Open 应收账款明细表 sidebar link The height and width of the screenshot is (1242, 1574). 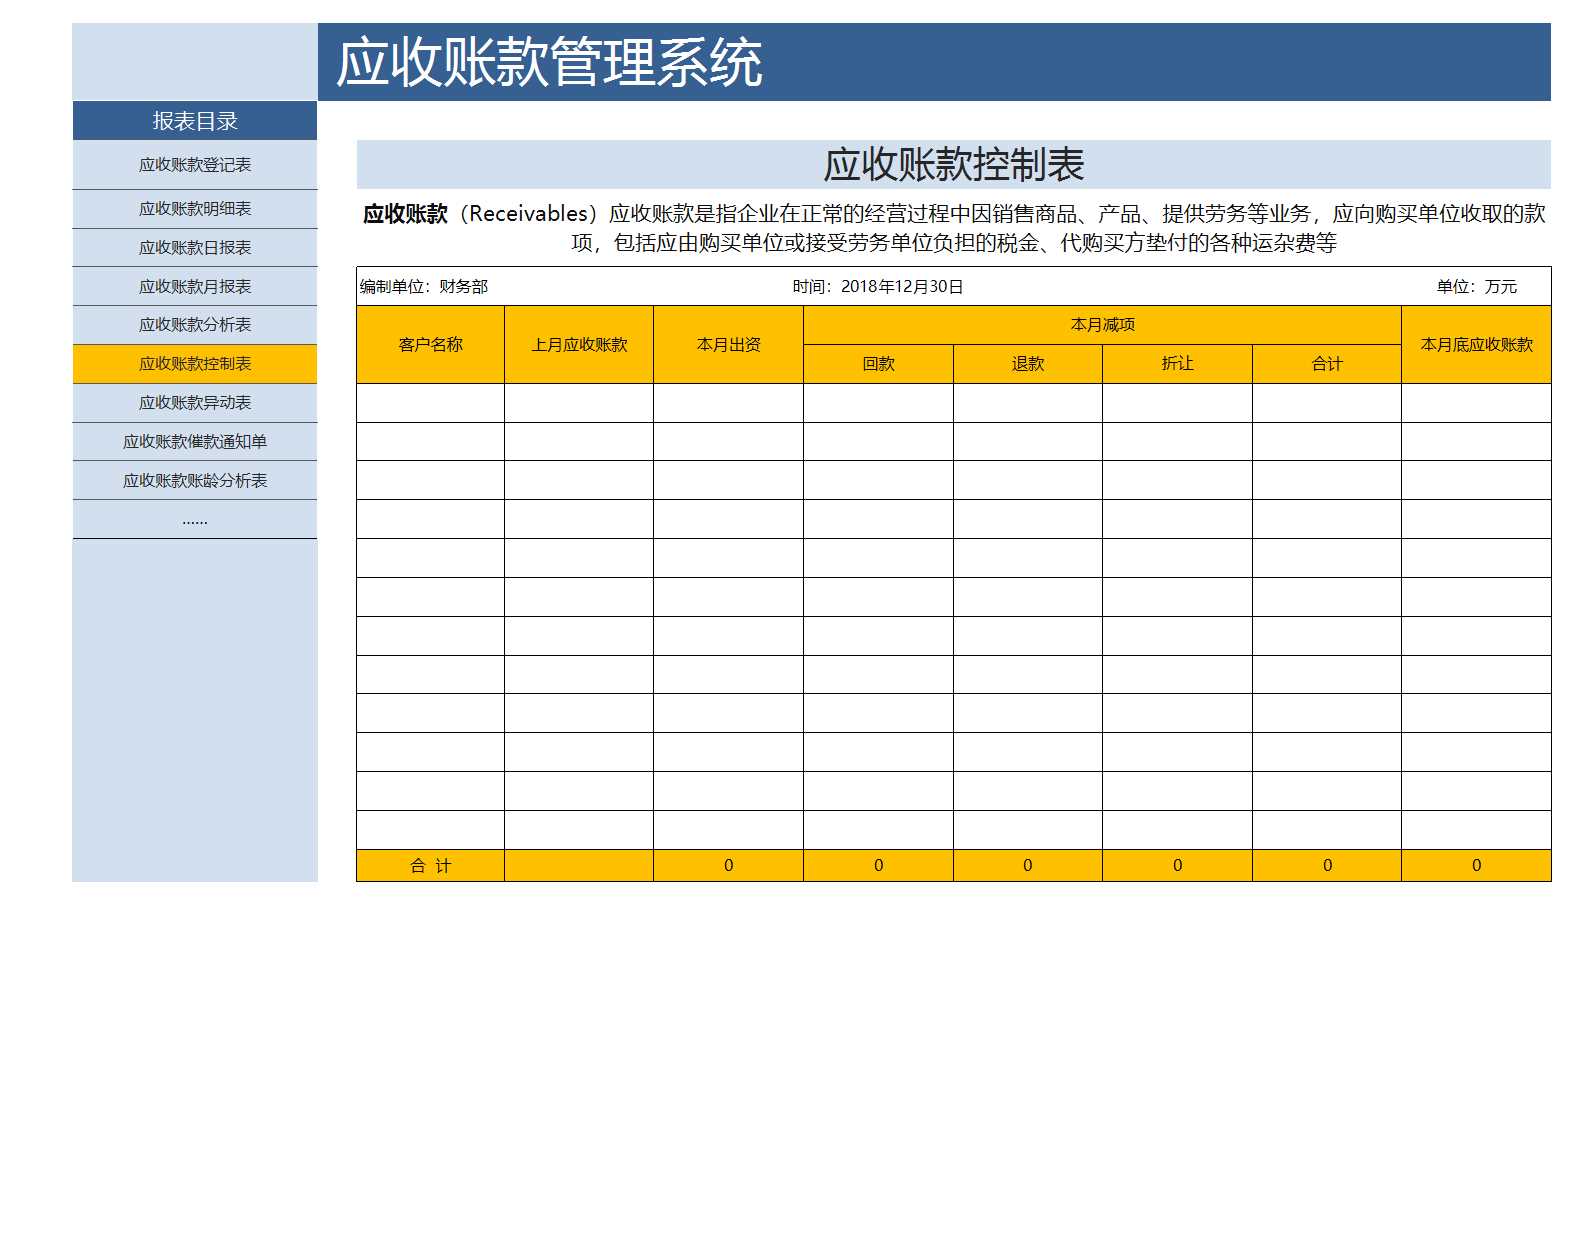pyautogui.click(x=195, y=209)
